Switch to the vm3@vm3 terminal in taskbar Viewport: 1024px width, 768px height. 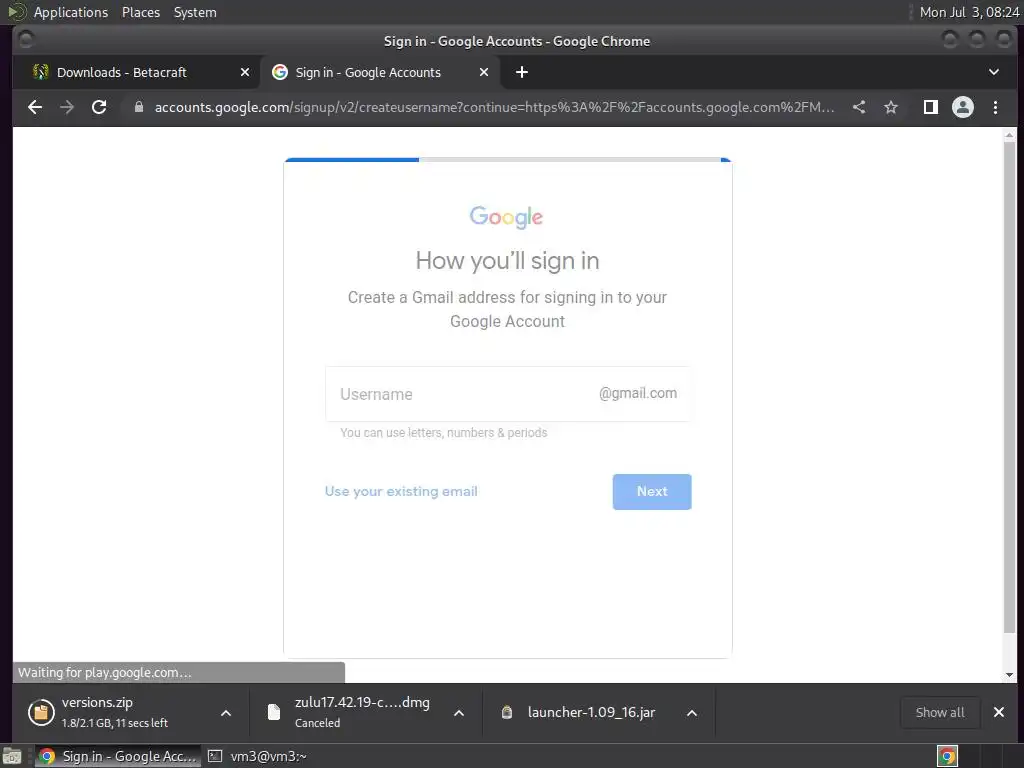tap(258, 756)
